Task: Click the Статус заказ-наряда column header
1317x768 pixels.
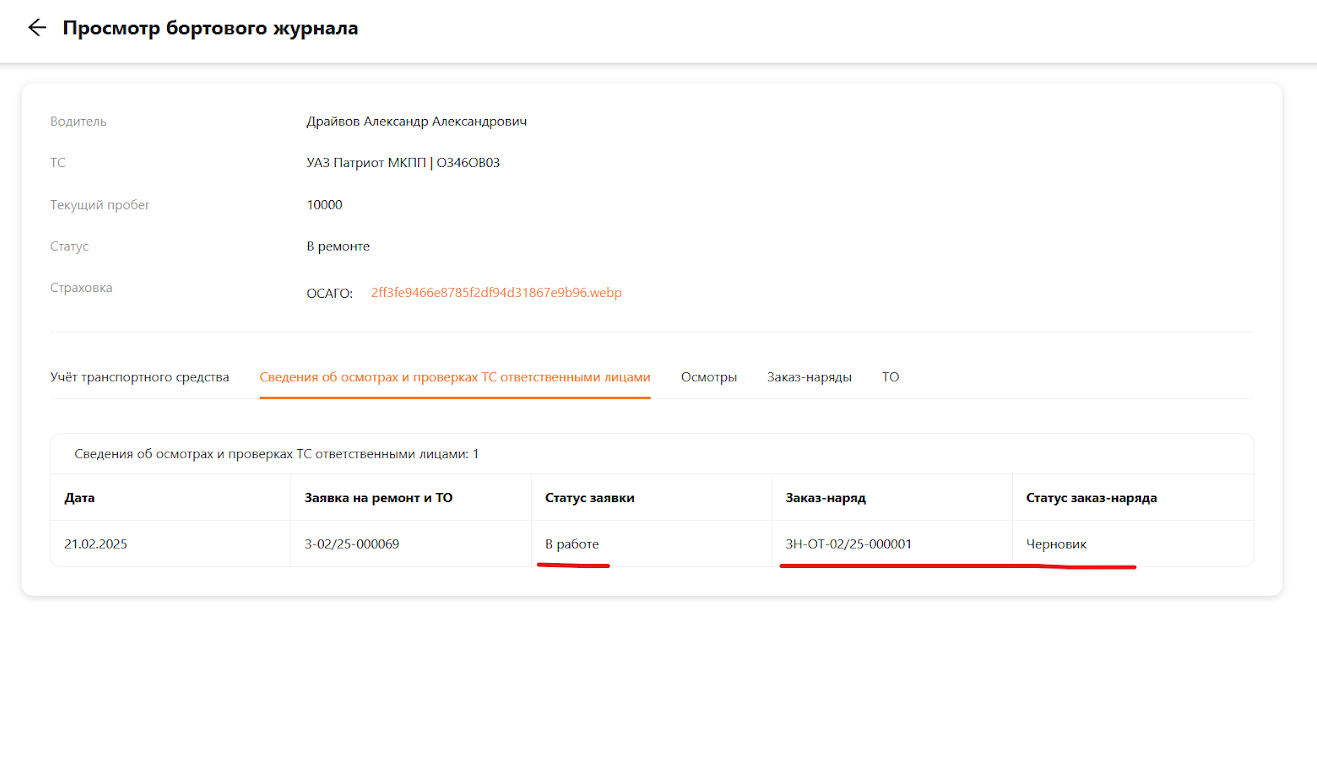Action: [1091, 497]
